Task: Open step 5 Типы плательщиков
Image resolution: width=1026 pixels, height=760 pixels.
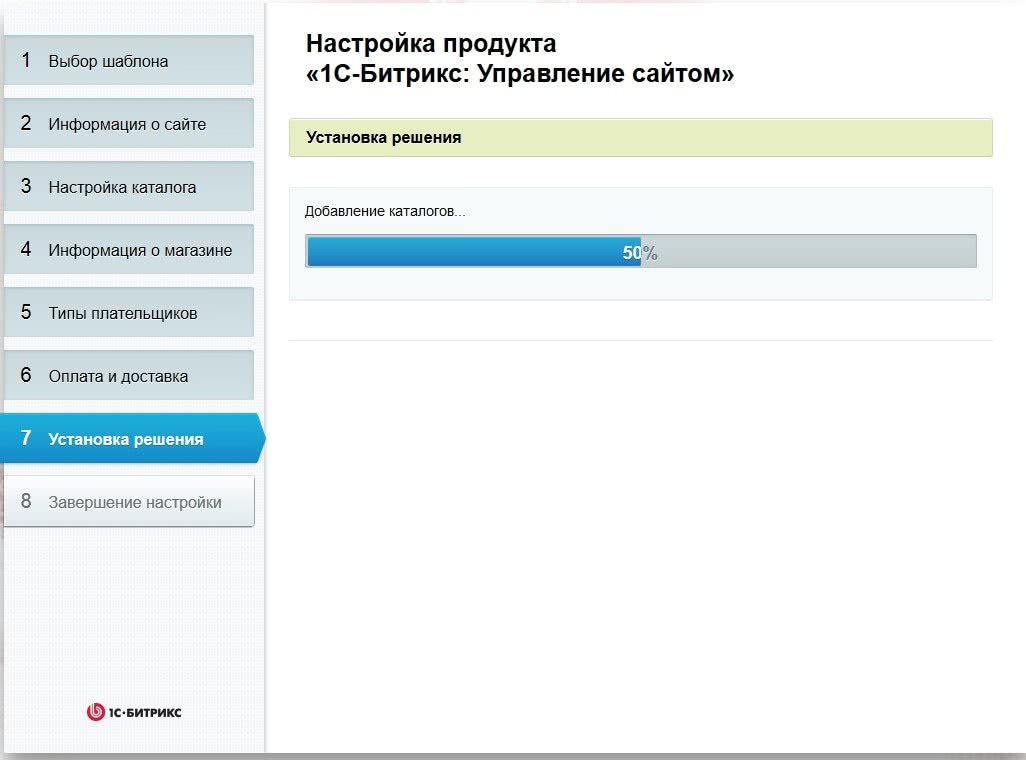Action: point(129,312)
